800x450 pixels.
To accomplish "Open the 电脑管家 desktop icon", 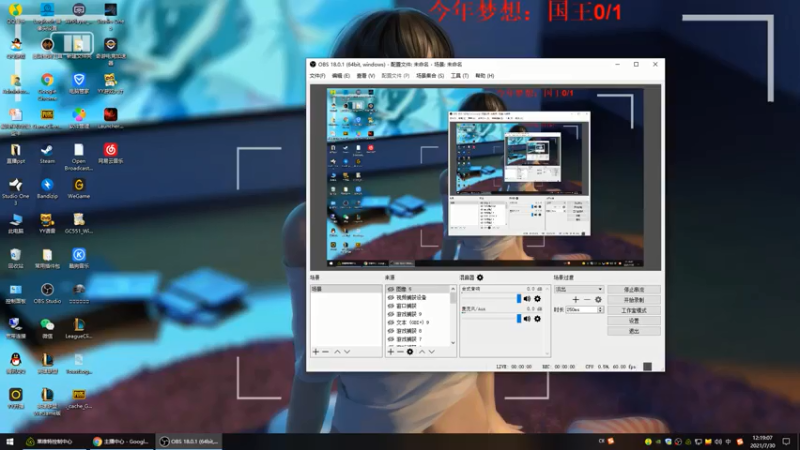I will point(79,84).
